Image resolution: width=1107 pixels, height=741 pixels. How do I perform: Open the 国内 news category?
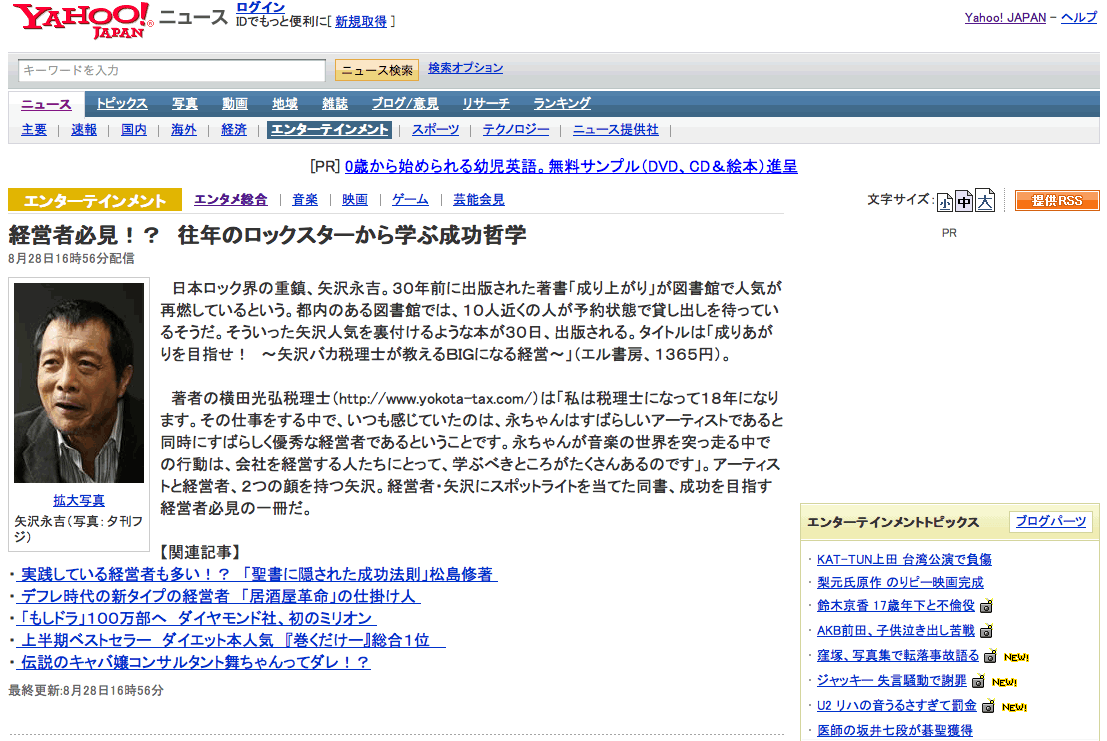point(134,130)
